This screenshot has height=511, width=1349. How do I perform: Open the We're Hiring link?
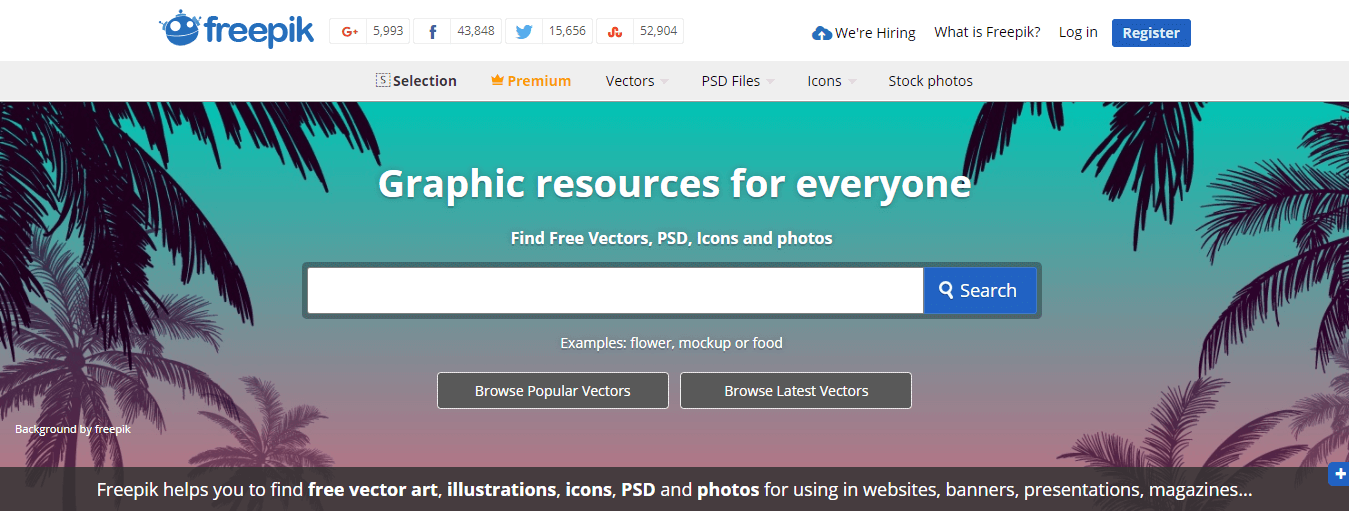875,33
